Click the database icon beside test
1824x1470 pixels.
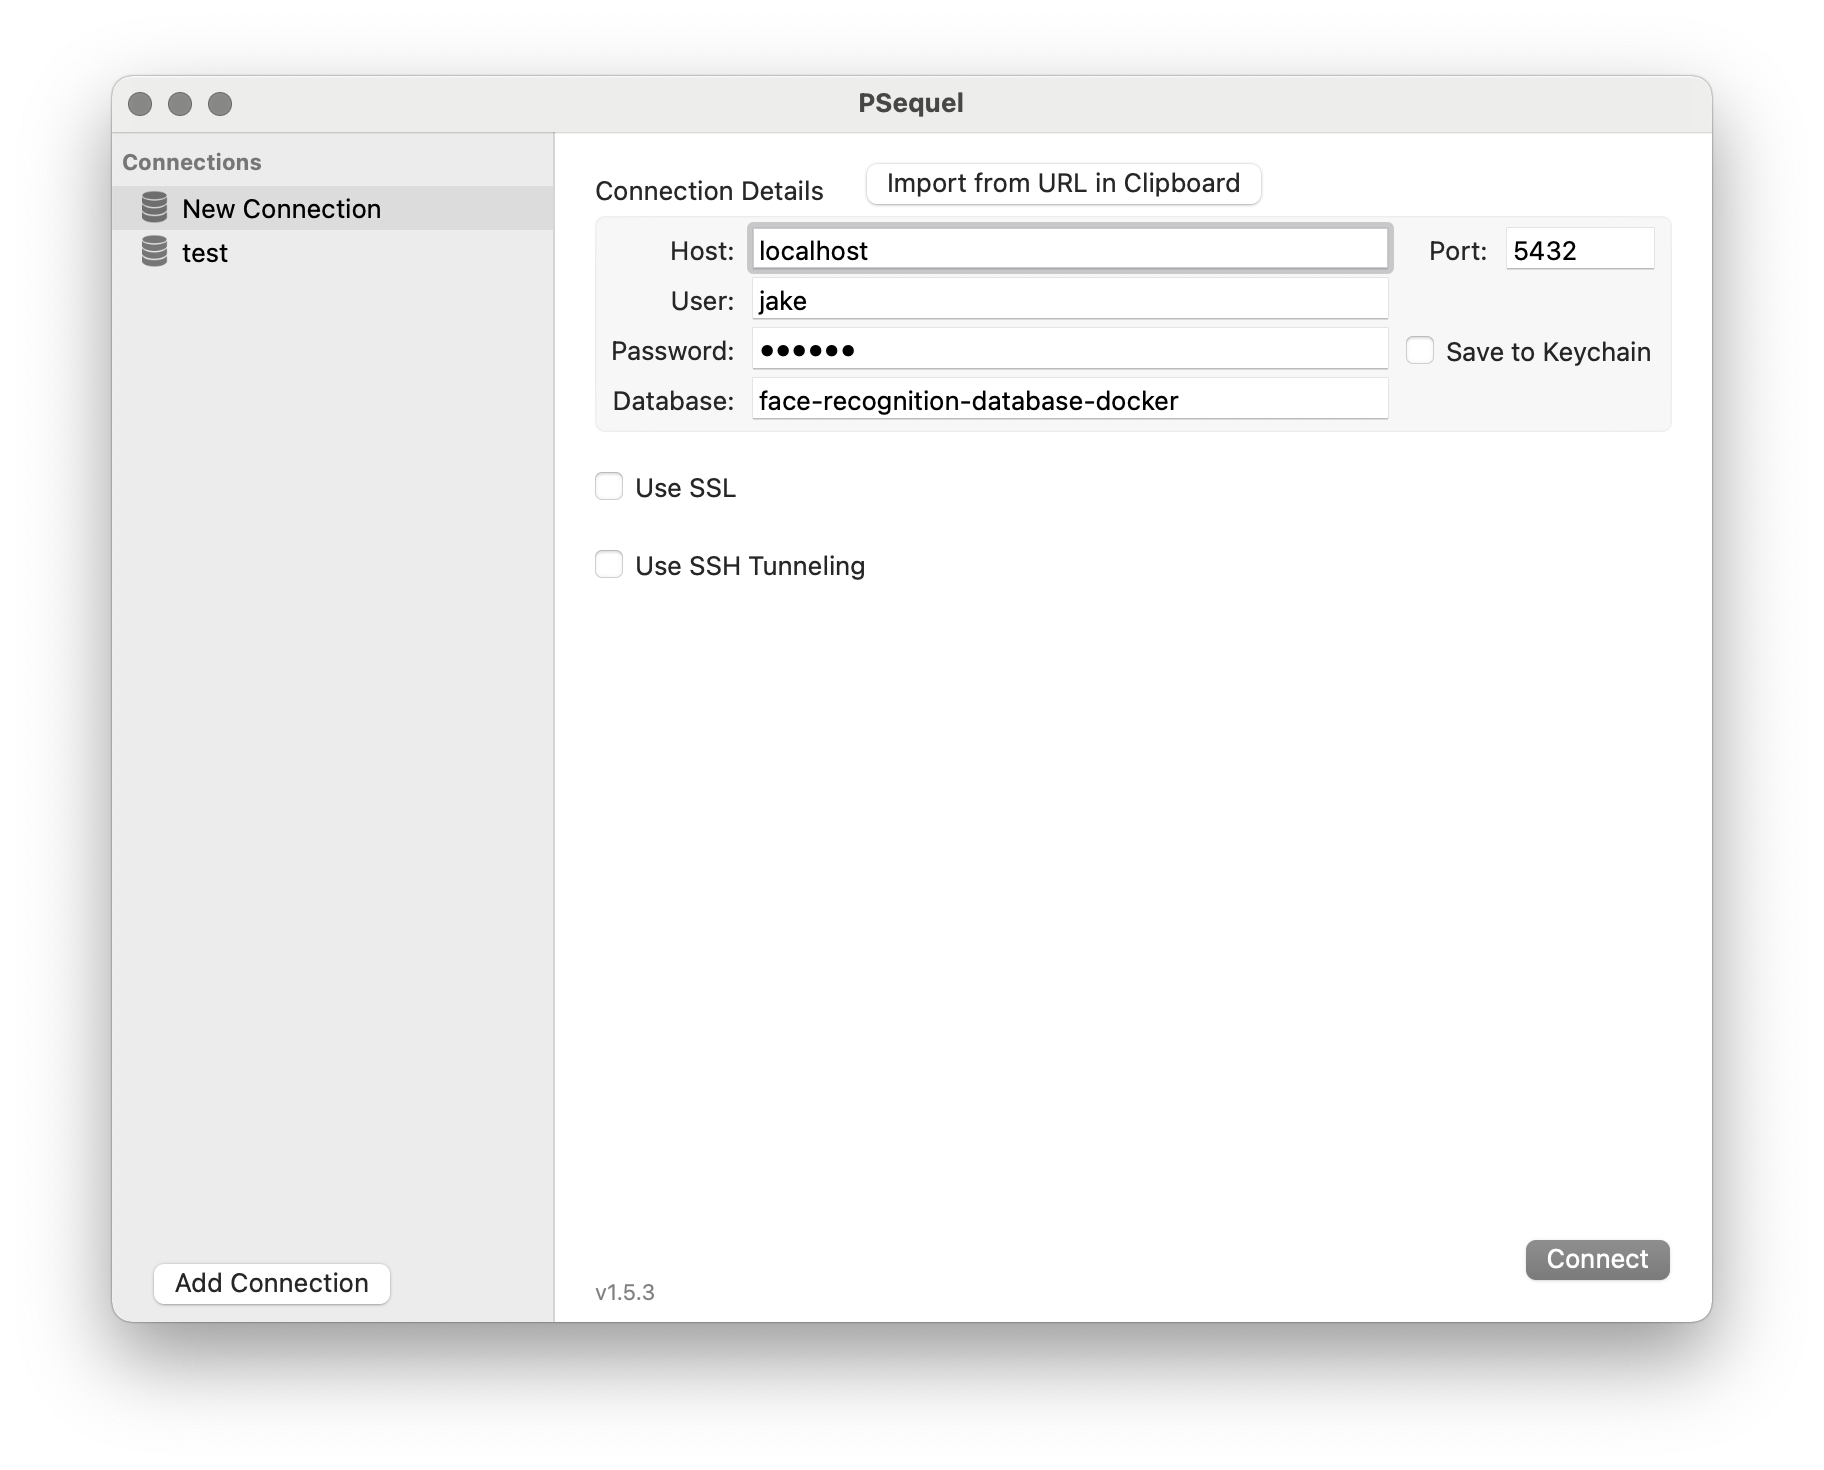tap(154, 252)
